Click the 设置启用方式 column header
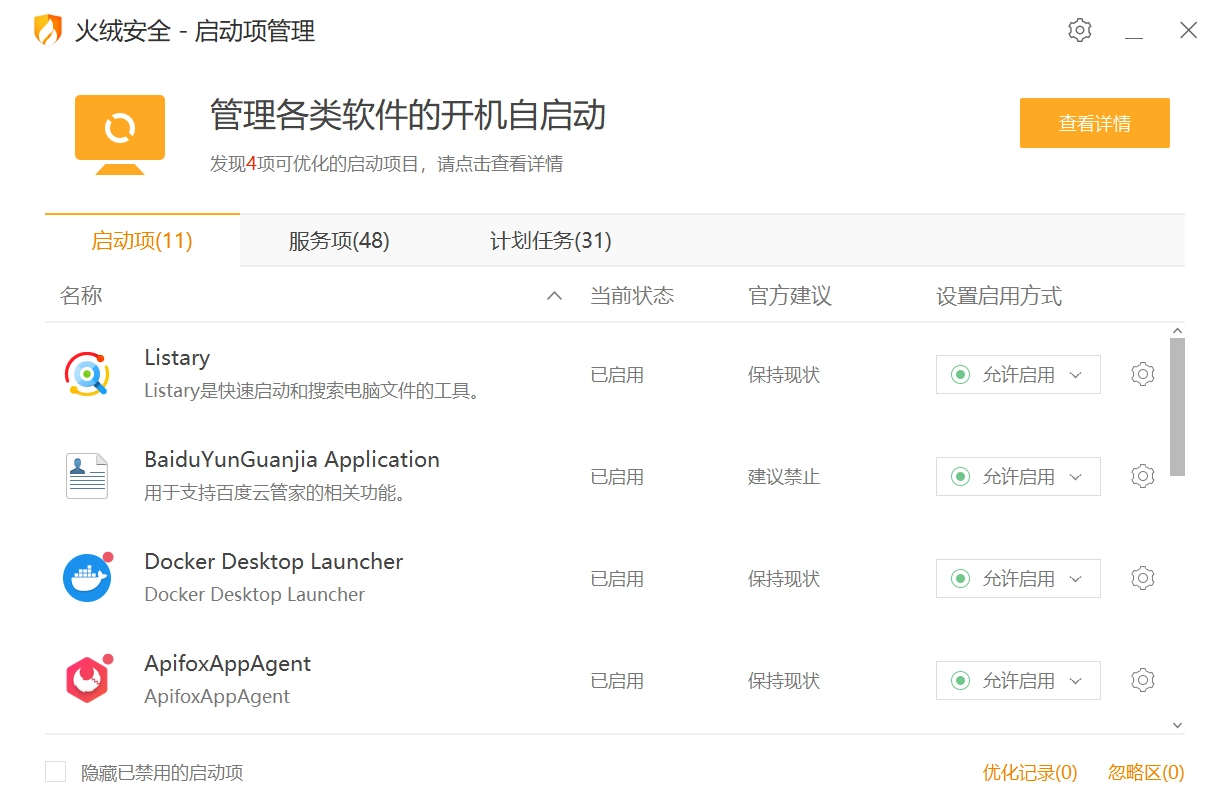 (x=999, y=296)
